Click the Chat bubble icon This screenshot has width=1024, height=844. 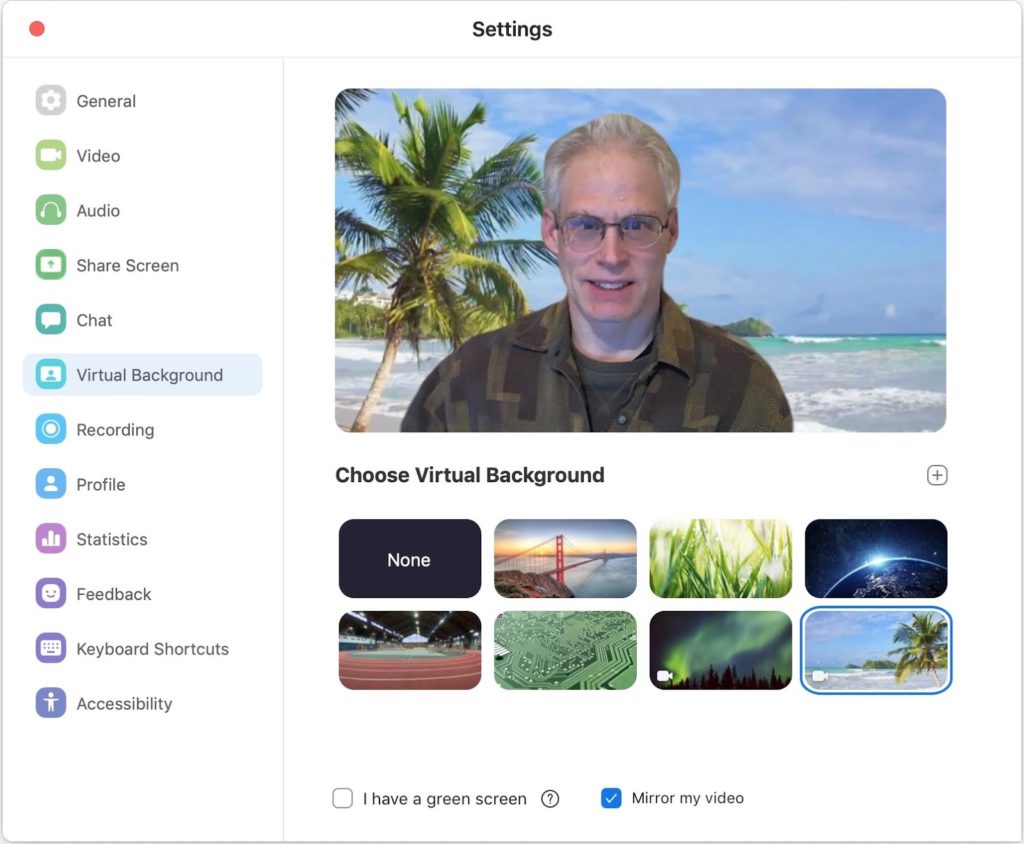coord(50,320)
